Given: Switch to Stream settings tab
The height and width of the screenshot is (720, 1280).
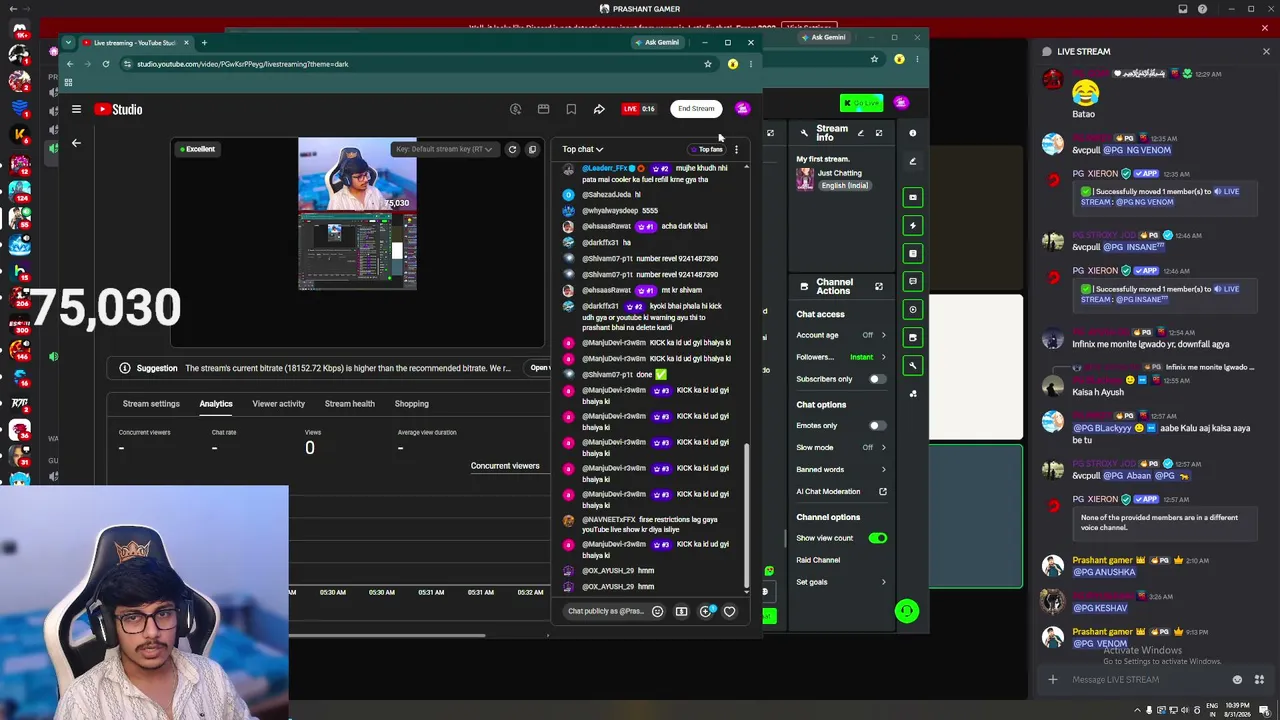Looking at the screenshot, I should click(x=151, y=404).
